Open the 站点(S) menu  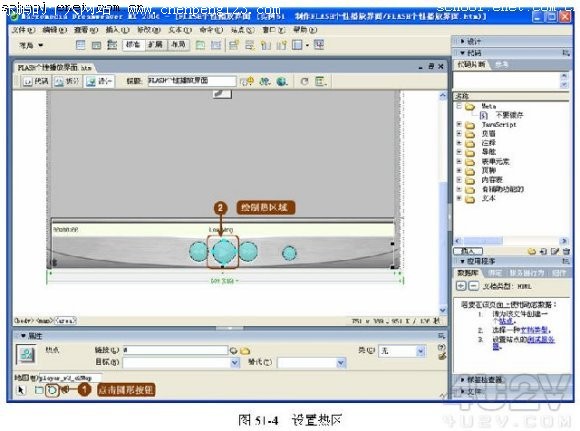[243, 30]
